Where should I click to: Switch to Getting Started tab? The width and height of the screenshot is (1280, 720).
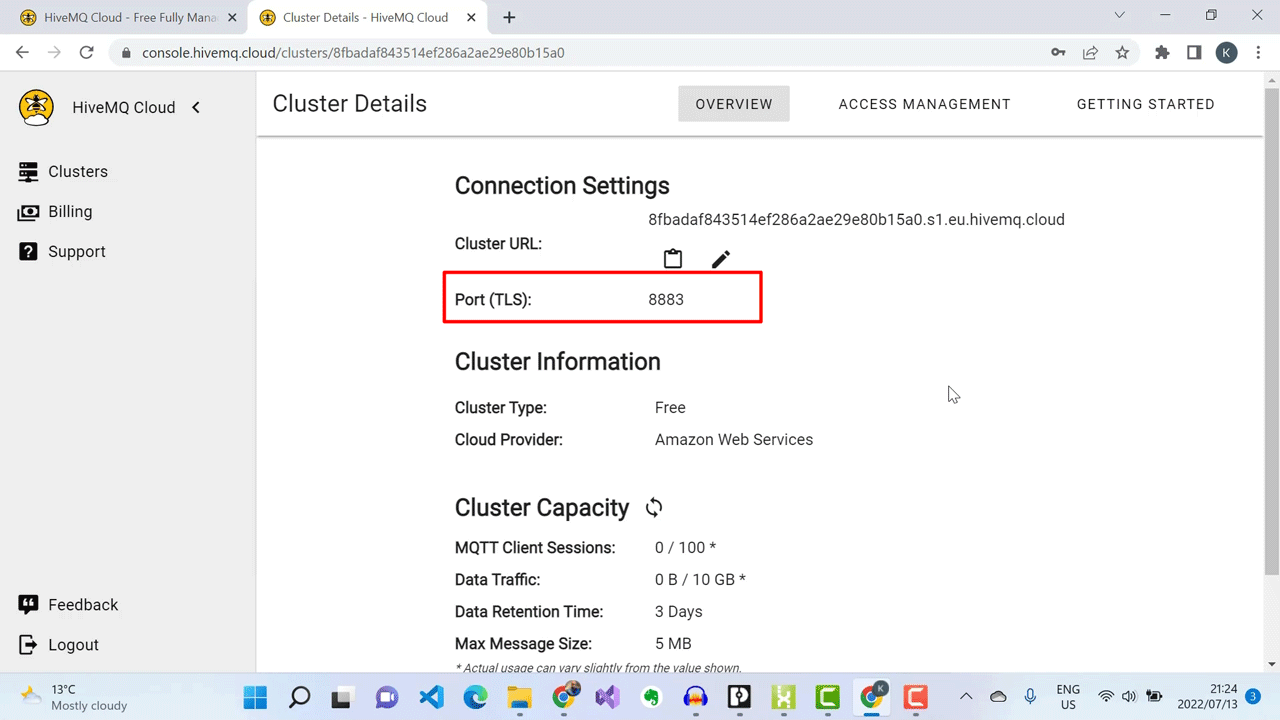[1146, 104]
